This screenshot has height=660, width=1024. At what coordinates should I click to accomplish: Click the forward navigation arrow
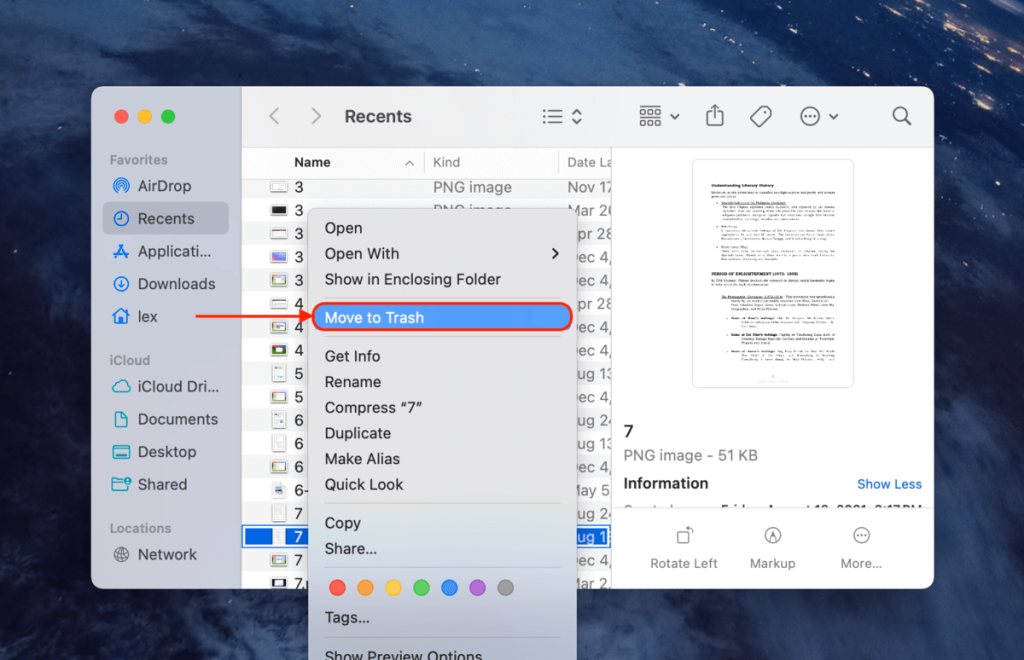click(x=316, y=116)
